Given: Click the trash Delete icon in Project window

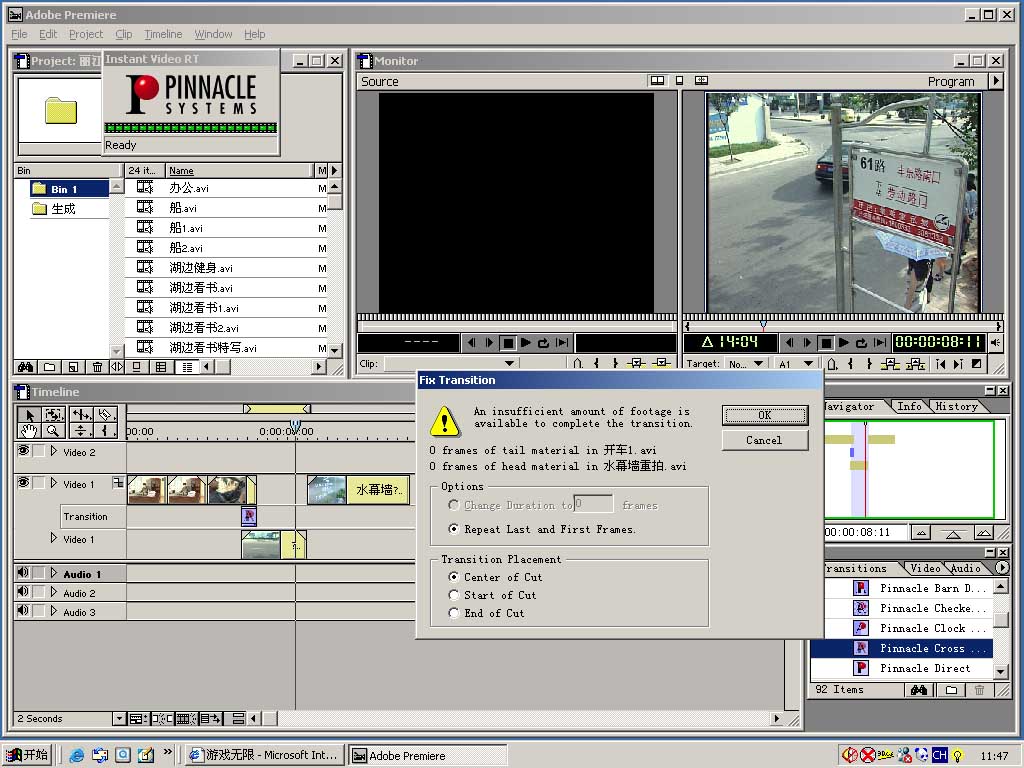Looking at the screenshot, I should pyautogui.click(x=97, y=367).
